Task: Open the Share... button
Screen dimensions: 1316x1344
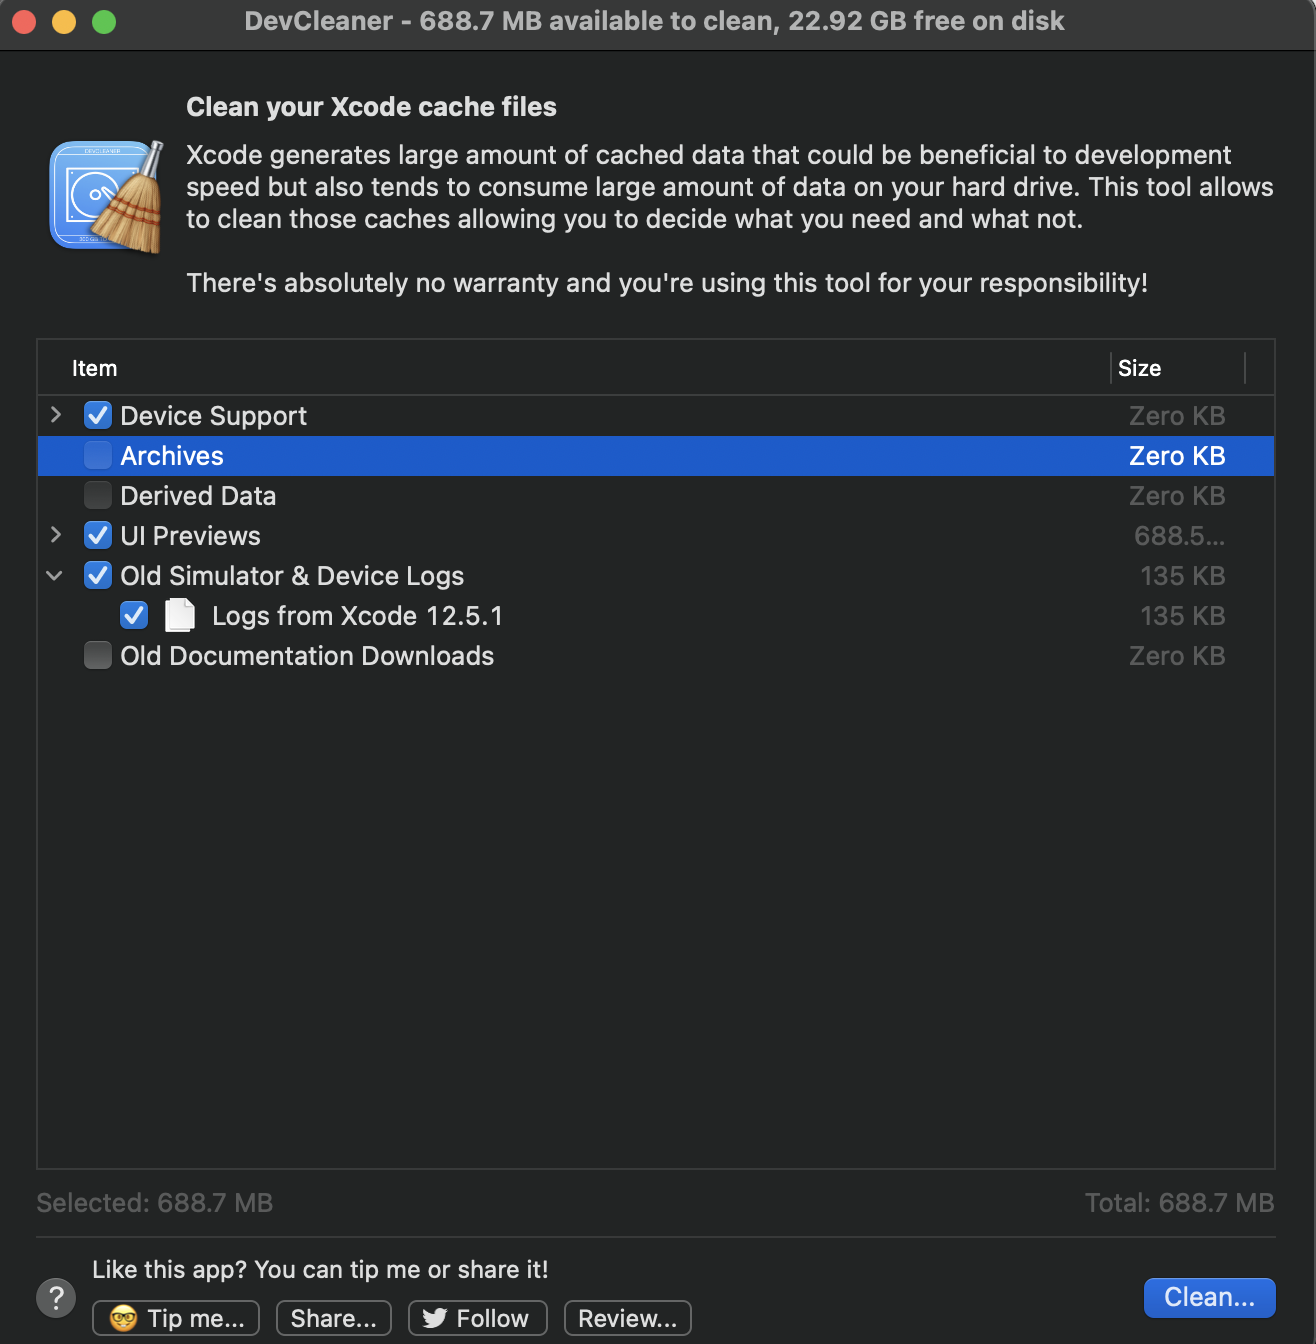Action: tap(334, 1318)
